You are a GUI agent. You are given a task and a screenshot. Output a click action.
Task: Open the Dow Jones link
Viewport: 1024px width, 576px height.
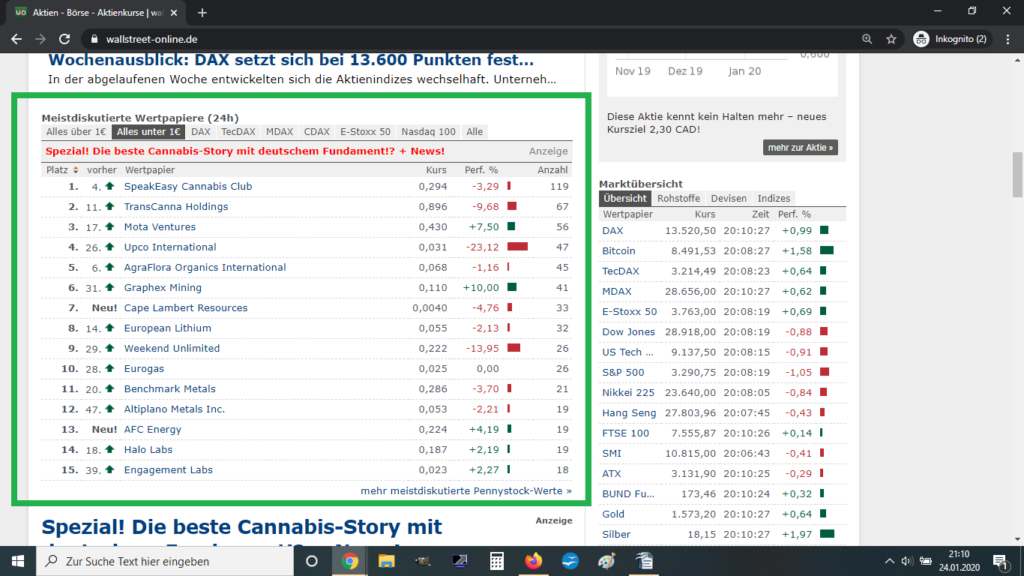(628, 332)
